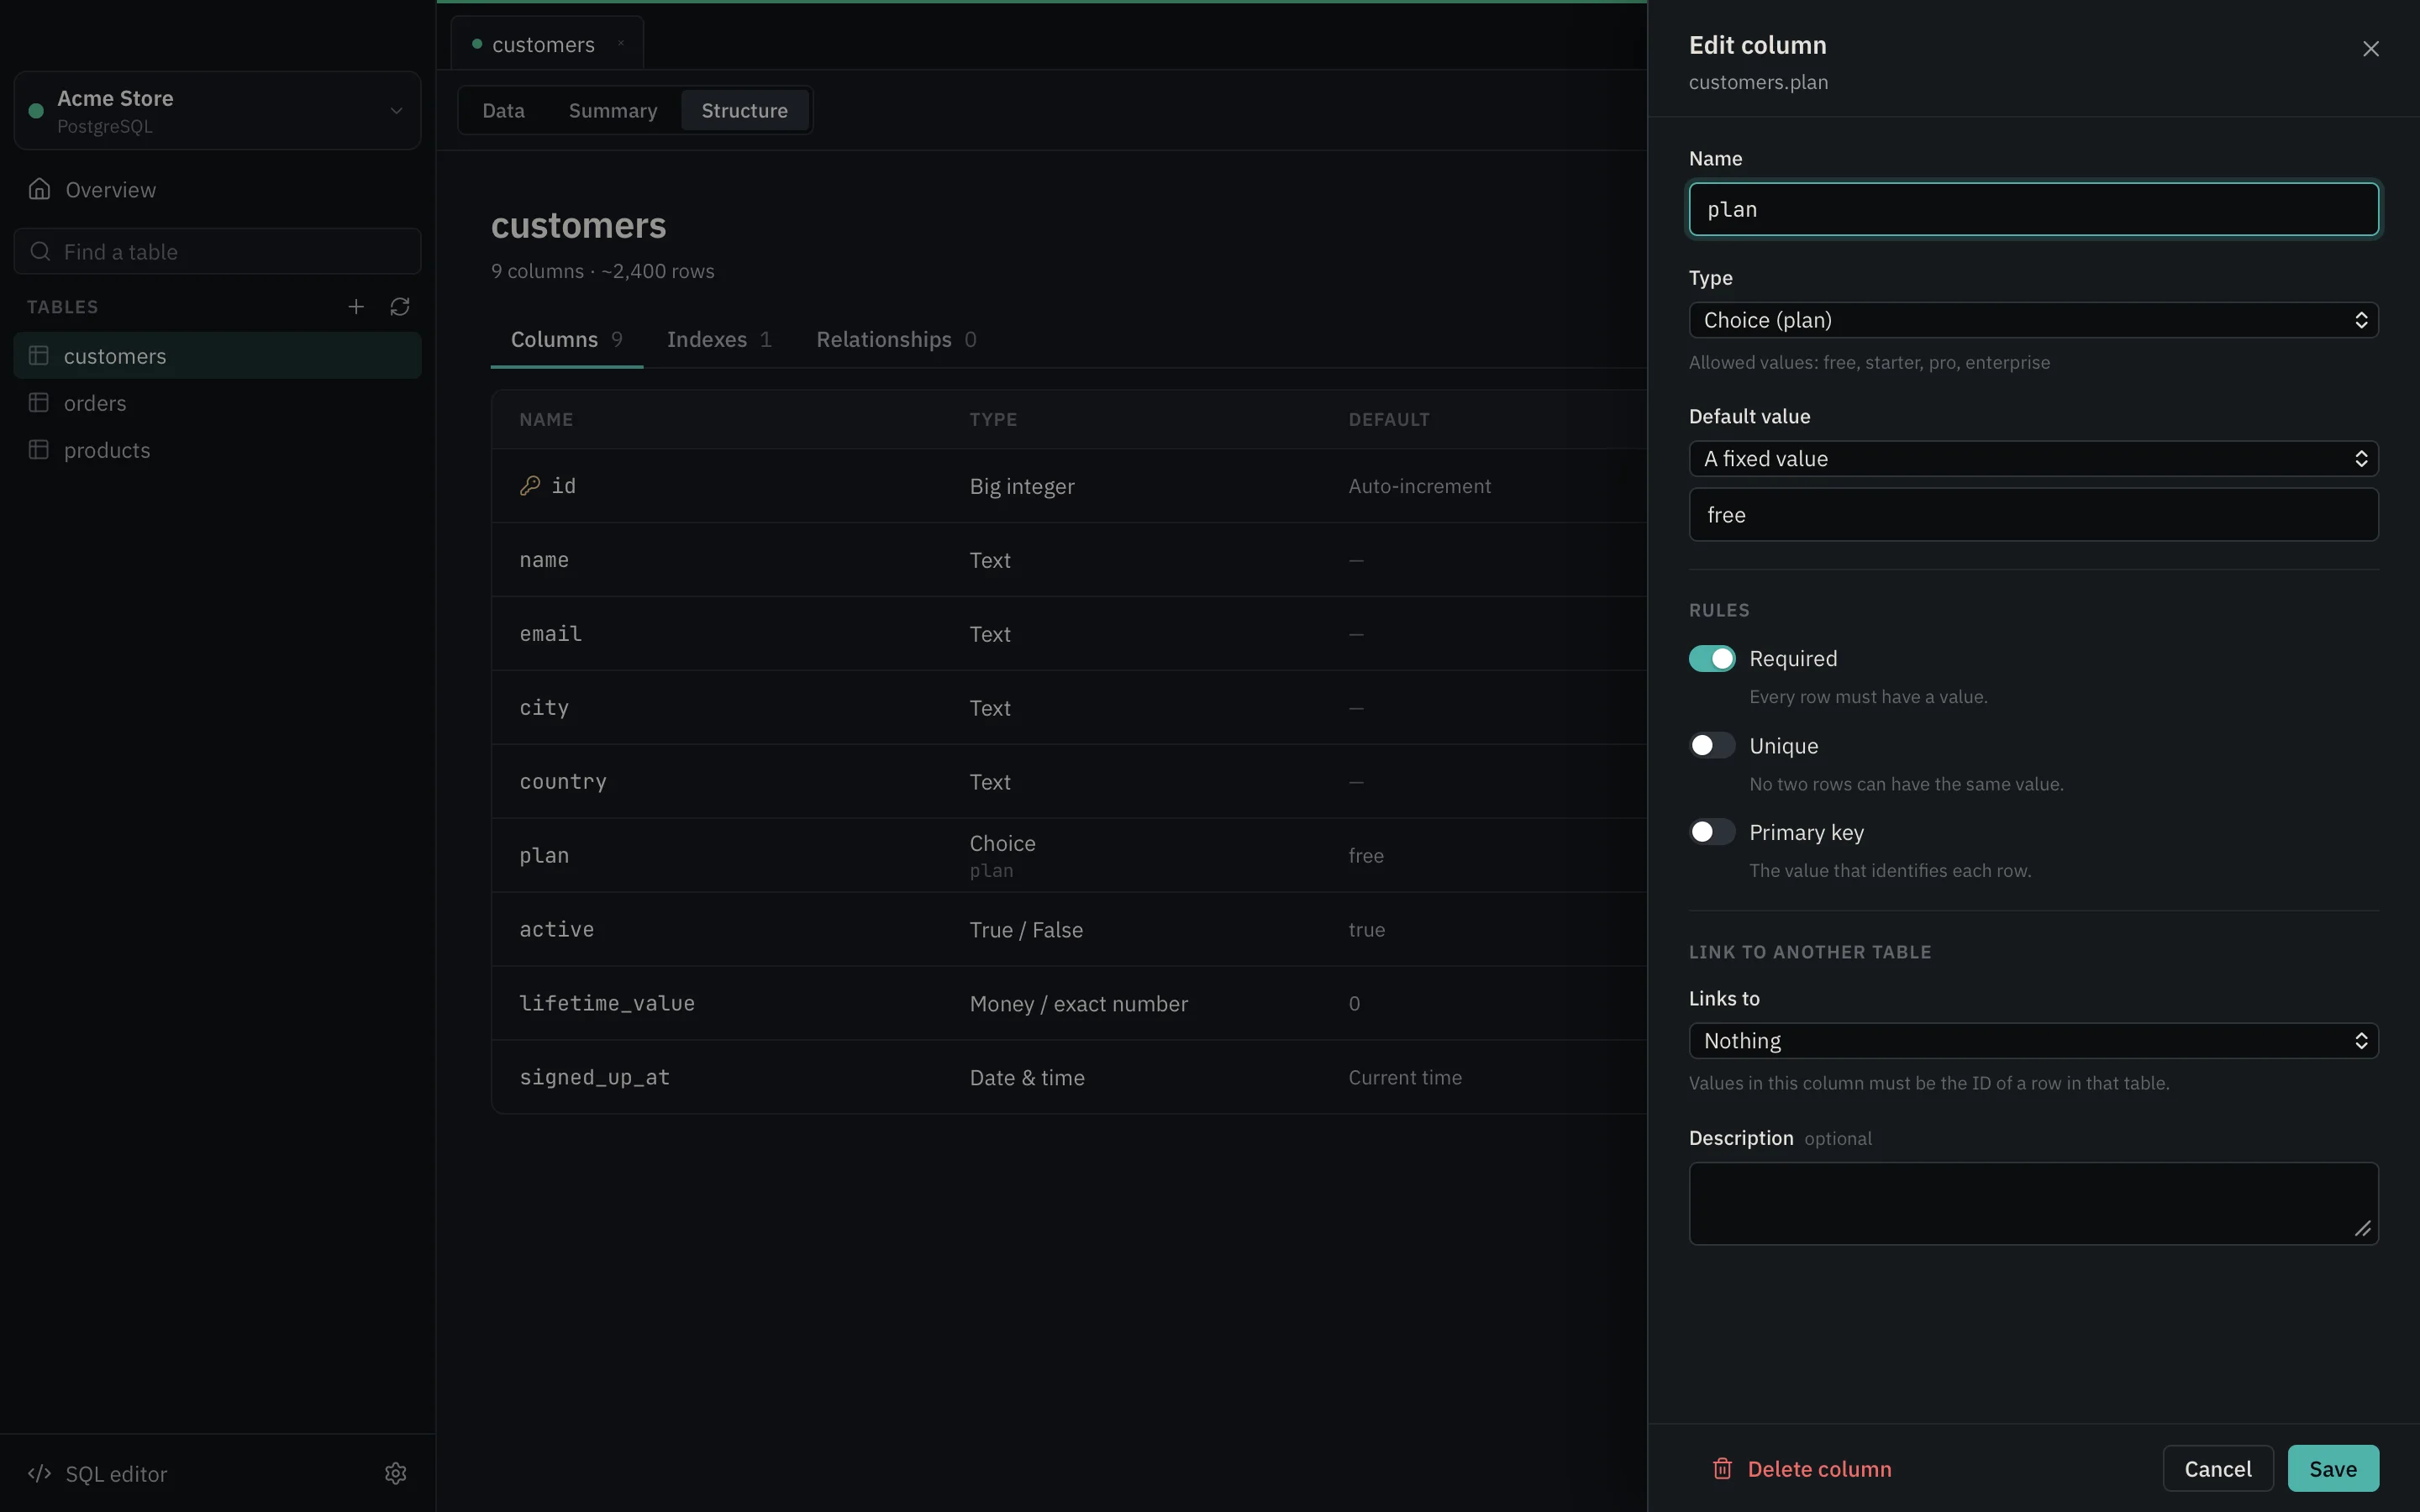Open the Indexes tab
Viewport: 2420px width, 1512px height.
(719, 340)
